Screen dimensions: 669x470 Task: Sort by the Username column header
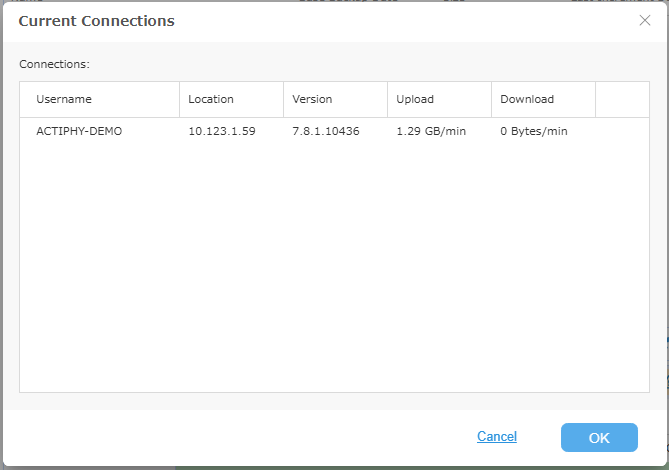[99, 99]
